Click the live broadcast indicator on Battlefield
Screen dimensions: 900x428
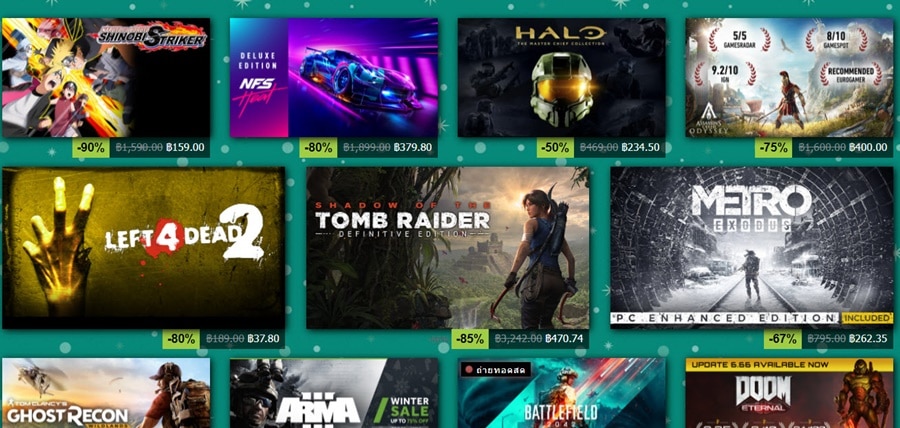(x=496, y=370)
